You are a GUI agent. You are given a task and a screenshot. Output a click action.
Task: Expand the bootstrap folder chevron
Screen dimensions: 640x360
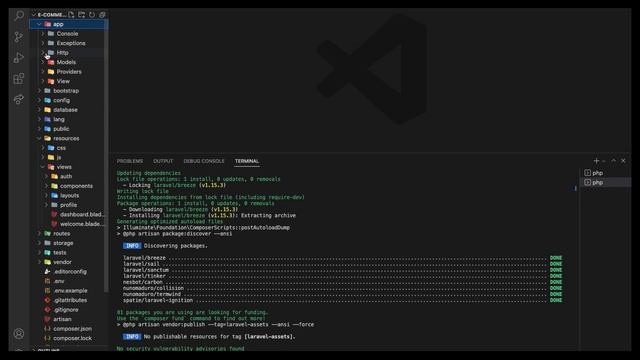39,91
